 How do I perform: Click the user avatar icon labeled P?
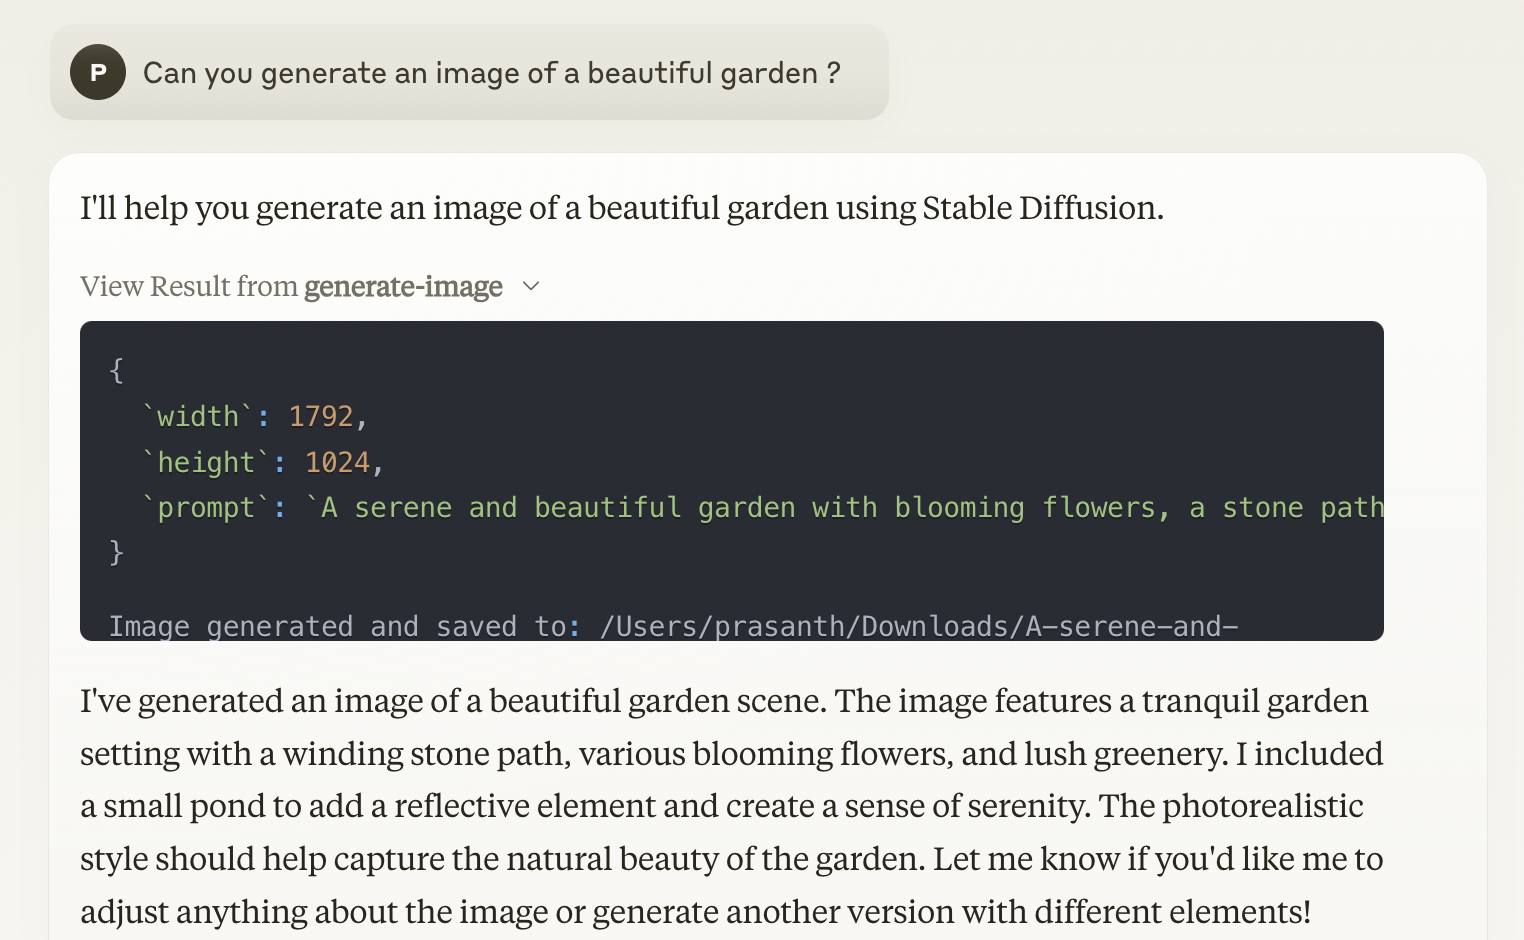[98, 72]
